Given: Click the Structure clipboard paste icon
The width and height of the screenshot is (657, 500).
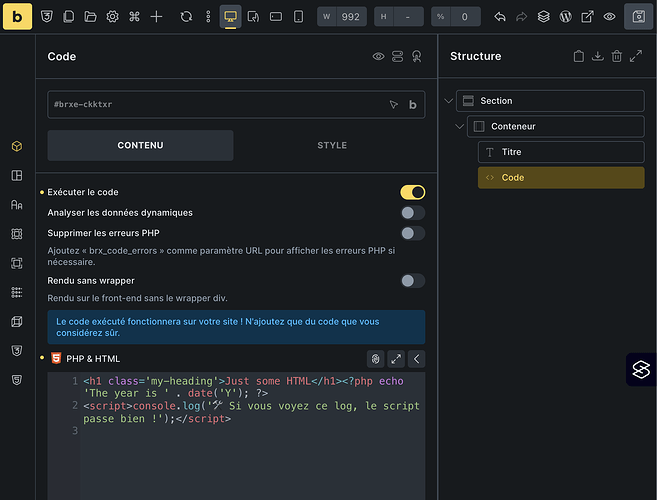Looking at the screenshot, I should point(579,56).
